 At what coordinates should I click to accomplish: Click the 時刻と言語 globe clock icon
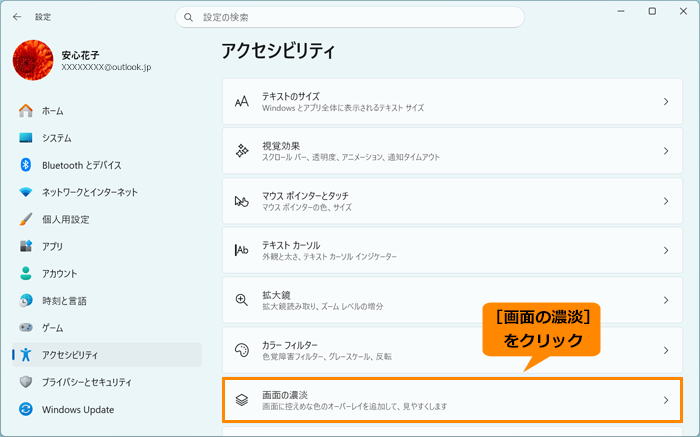[x=26, y=301]
